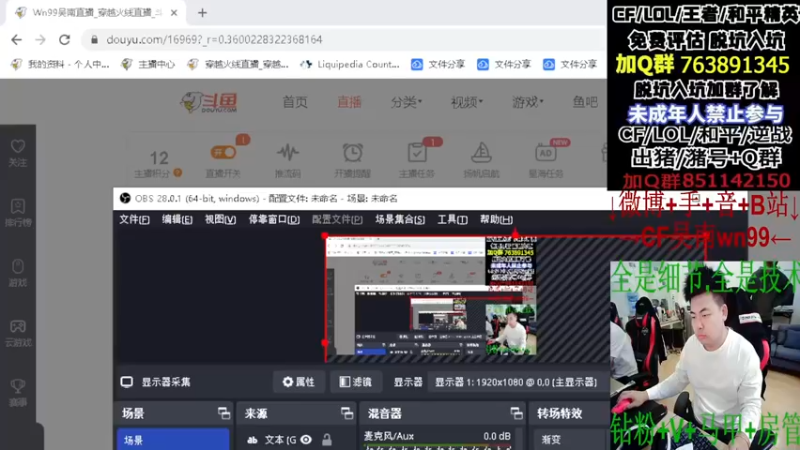The width and height of the screenshot is (800, 450).
Task: Go to 首页 on Douyu
Action: [295, 102]
